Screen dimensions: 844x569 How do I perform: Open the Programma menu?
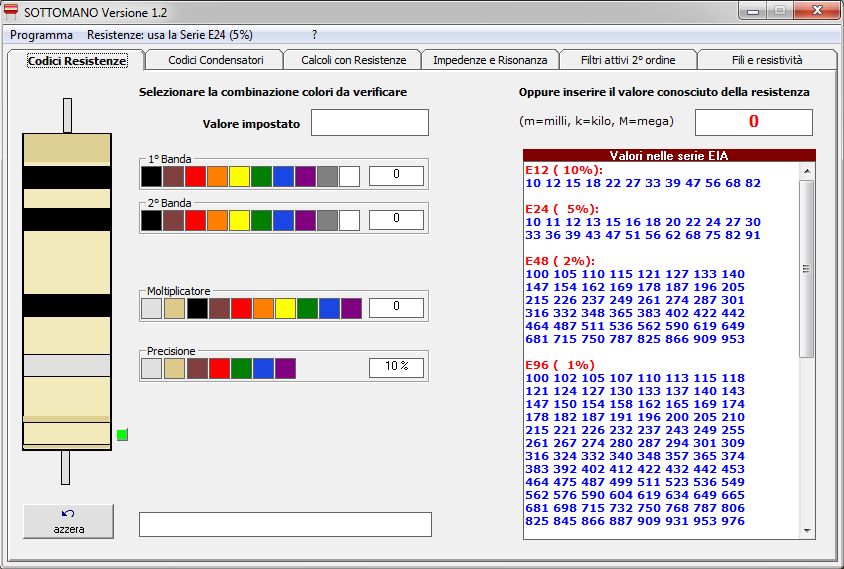click(x=41, y=34)
